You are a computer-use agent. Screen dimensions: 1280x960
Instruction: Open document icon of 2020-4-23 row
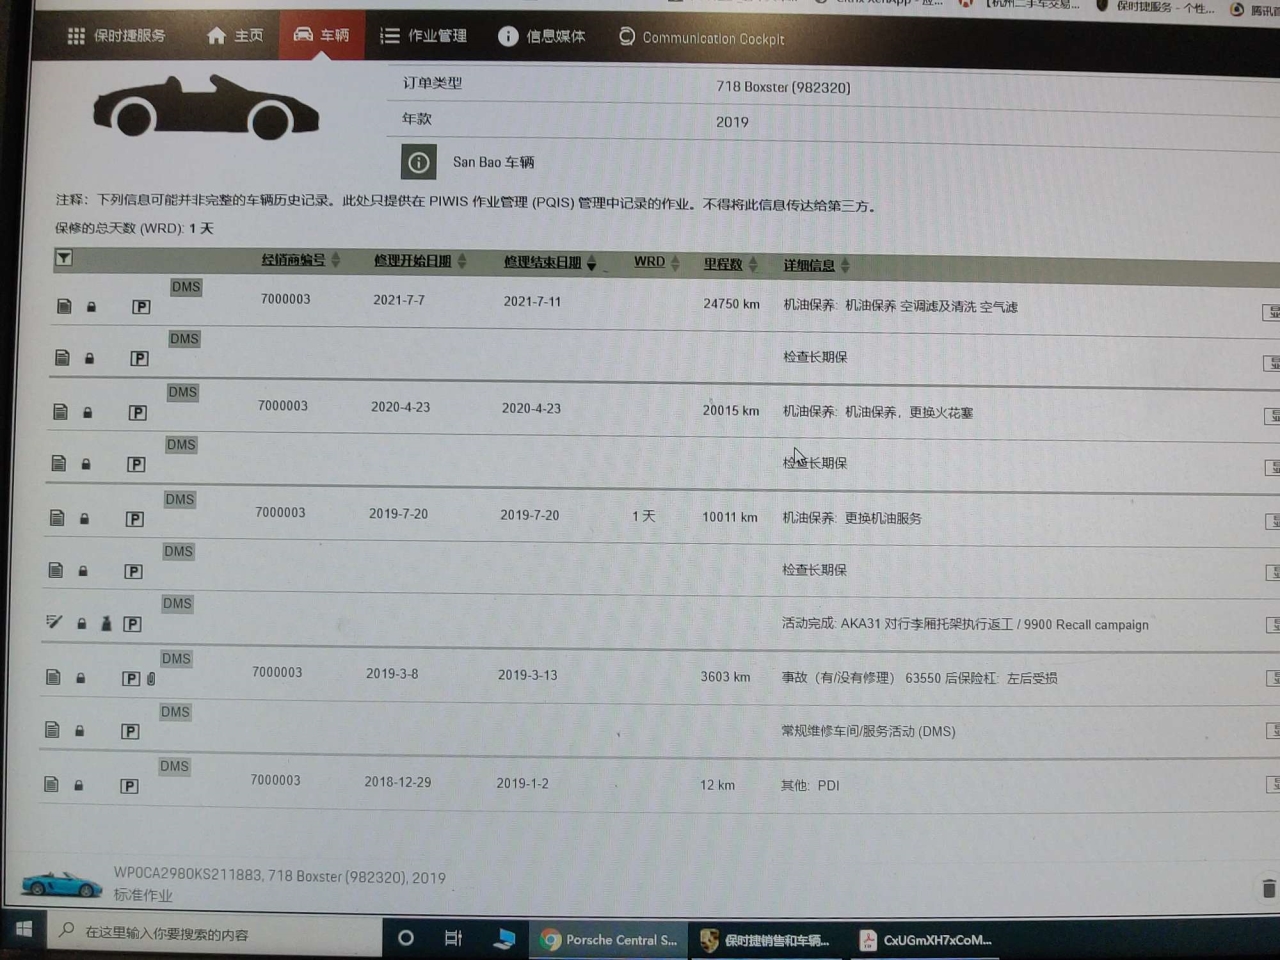click(x=60, y=412)
